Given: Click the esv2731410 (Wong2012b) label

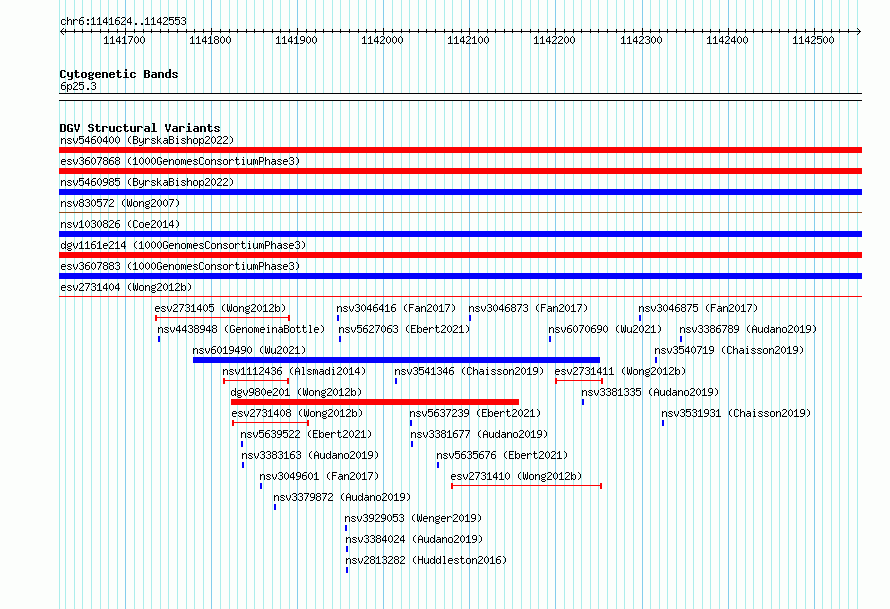Looking at the screenshot, I should tap(516, 476).
